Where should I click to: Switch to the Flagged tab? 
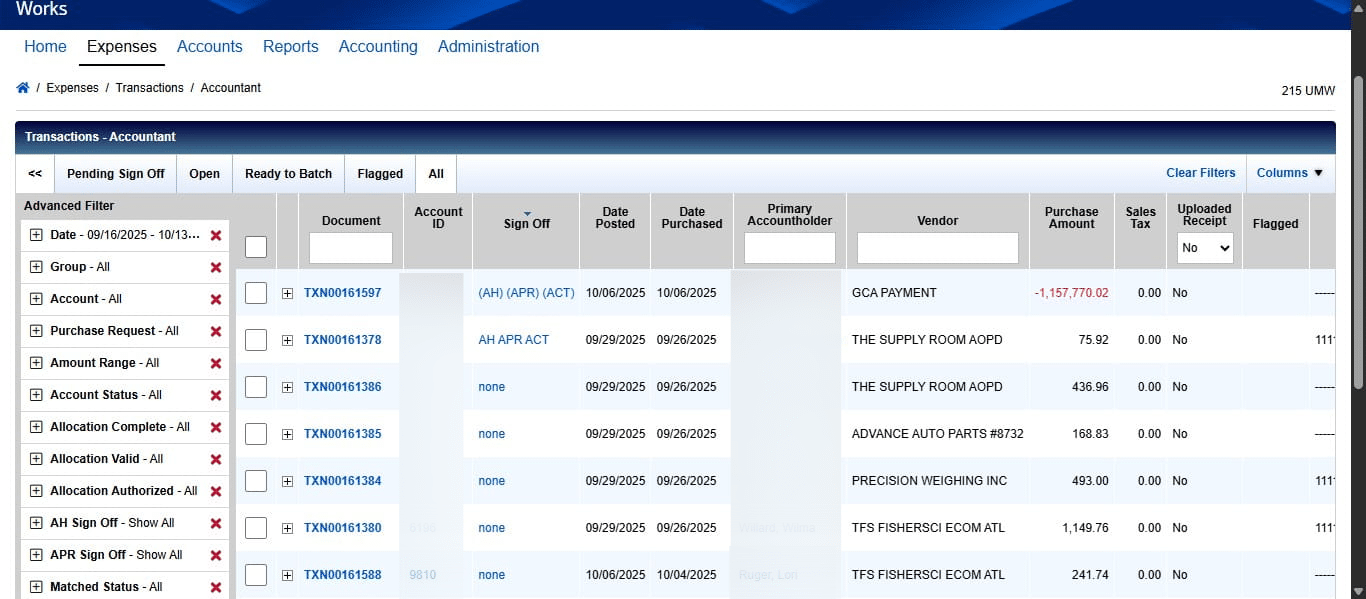click(380, 174)
